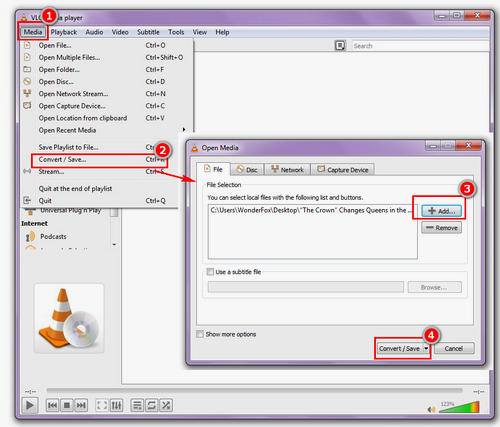Click the VLC cone album art thumbnail
Screen dimensions: 500x427
pyautogui.click(x=69, y=318)
